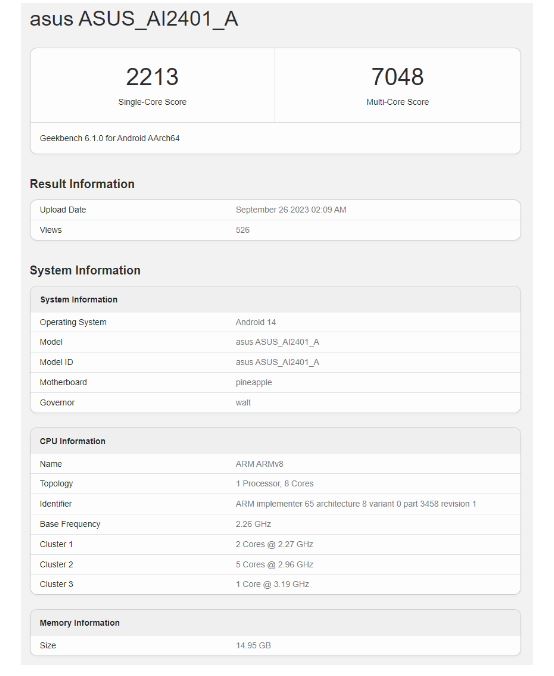Click the Cluster 2 label
The image size is (554, 676).
click(x=56, y=565)
